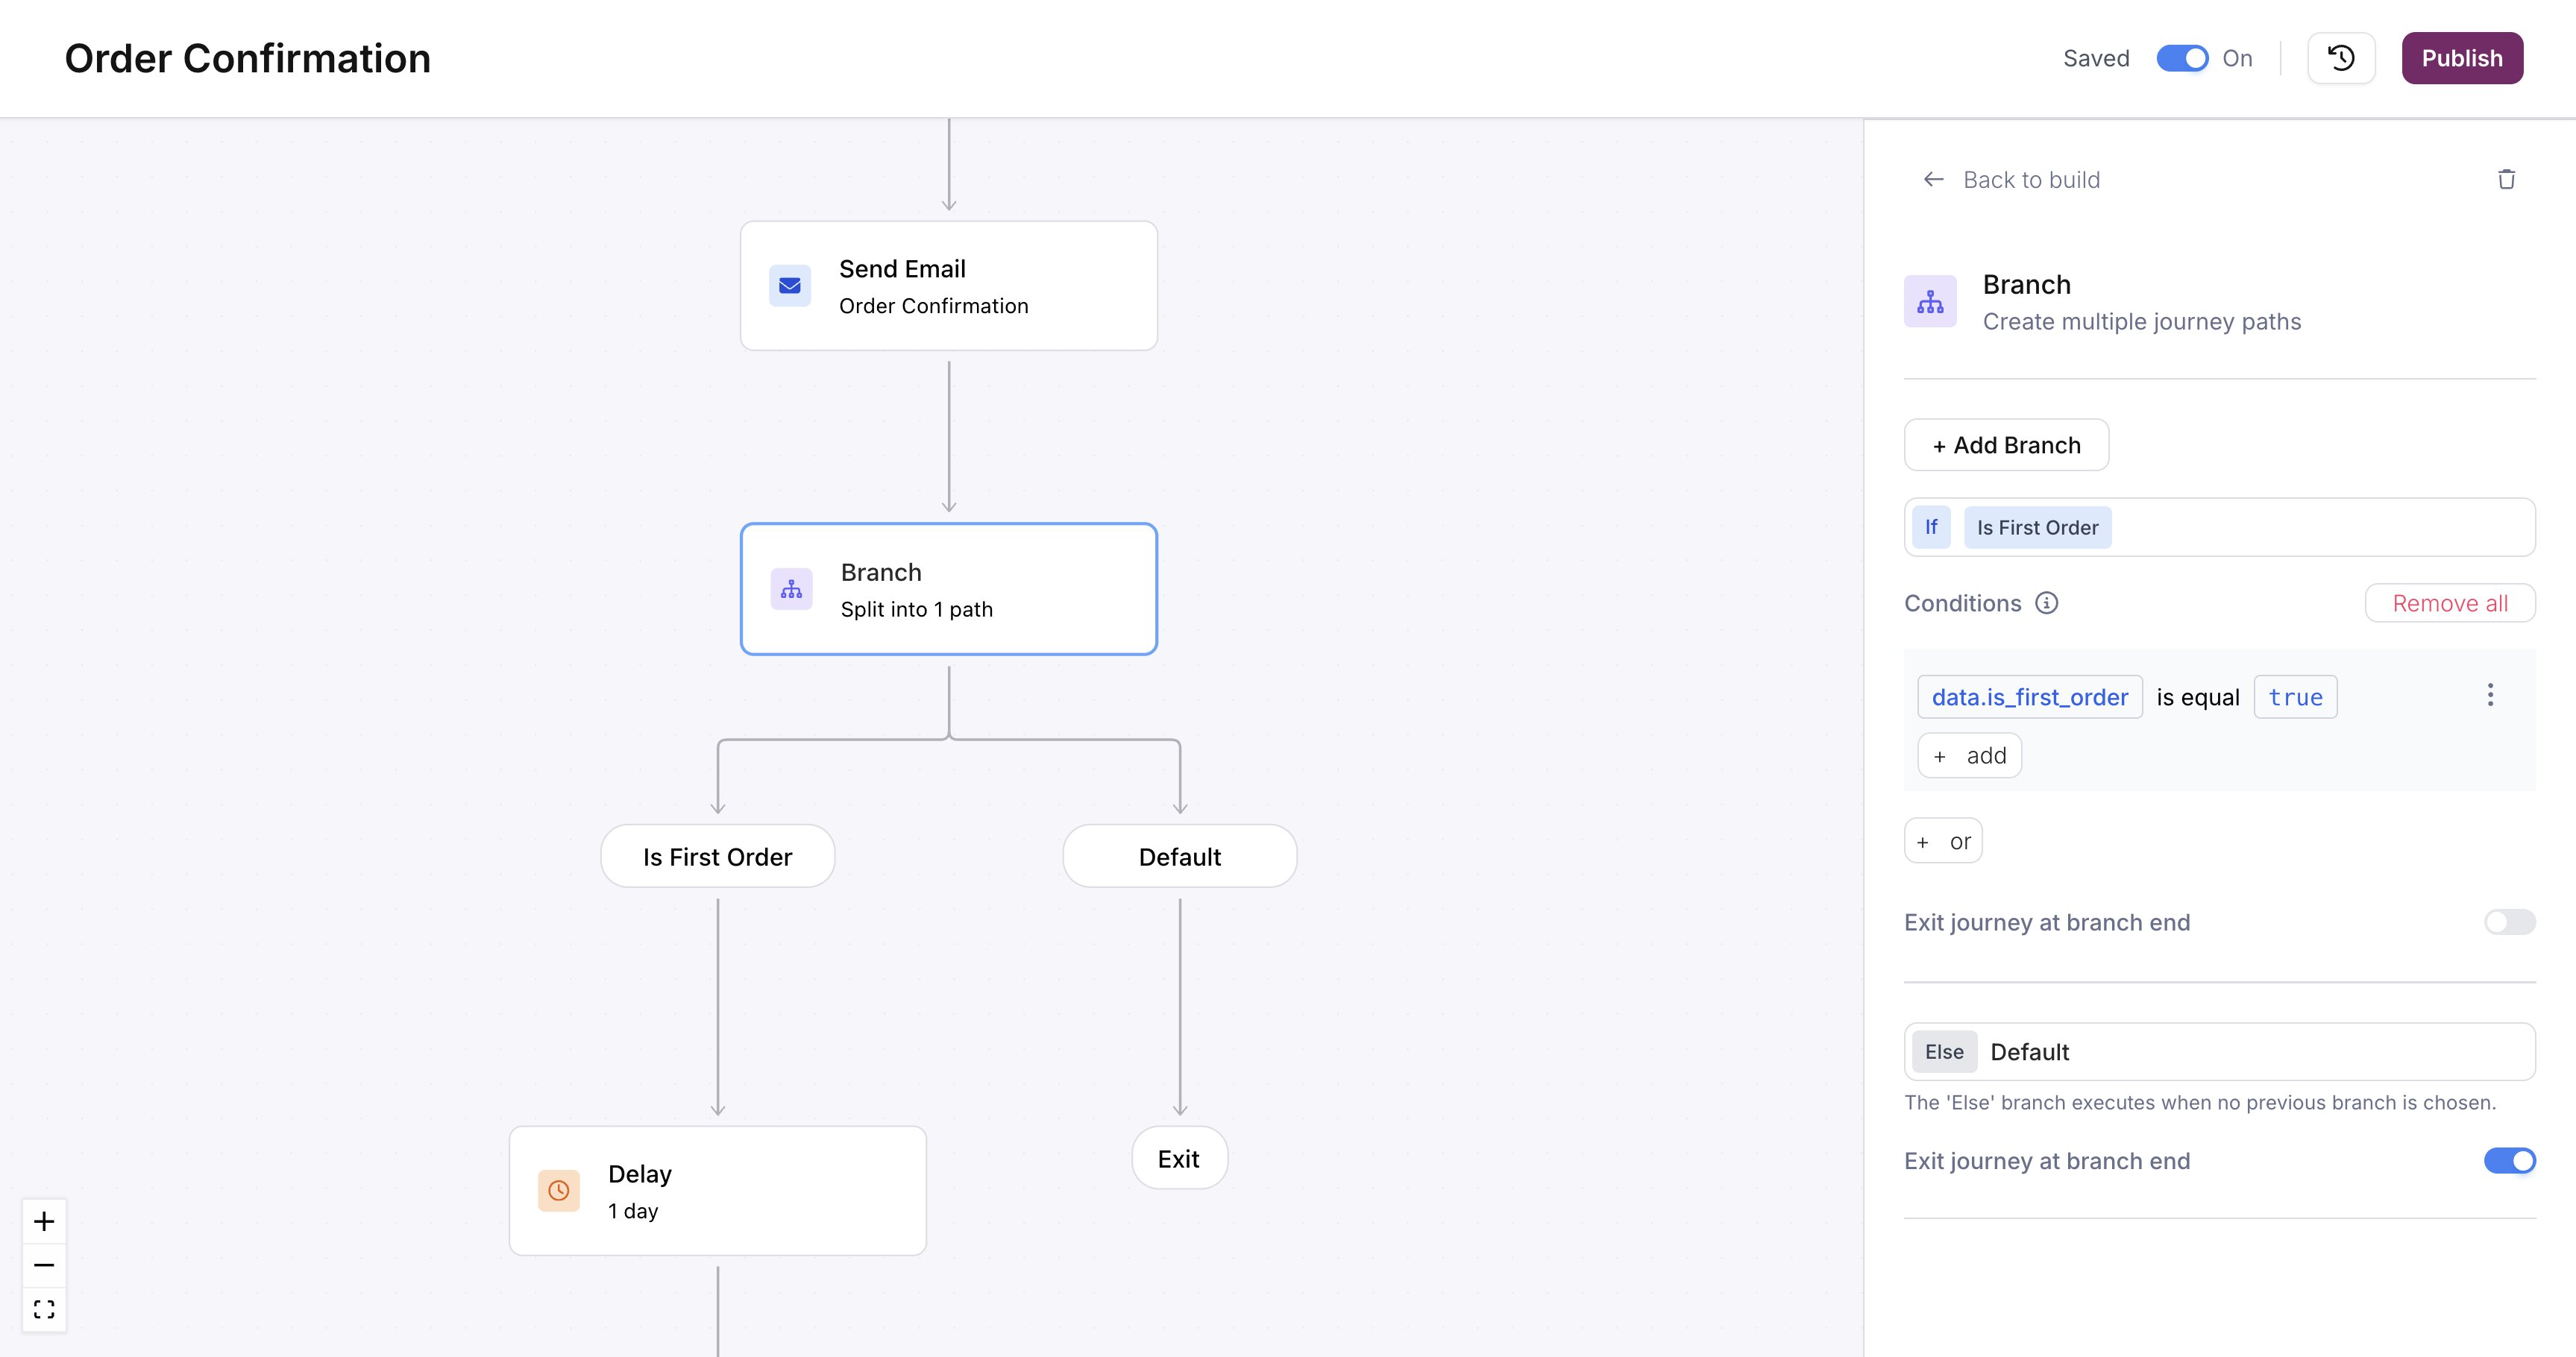Select the Is First Order path node
This screenshot has height=1357, width=2576.
(x=717, y=856)
